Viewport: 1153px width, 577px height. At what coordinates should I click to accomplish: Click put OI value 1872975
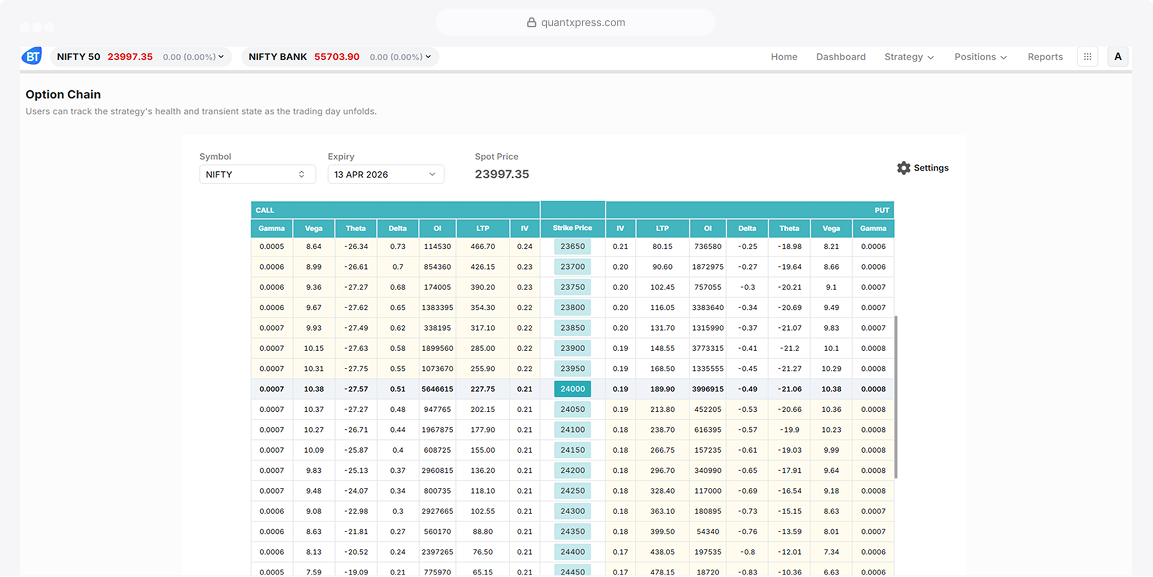point(708,267)
